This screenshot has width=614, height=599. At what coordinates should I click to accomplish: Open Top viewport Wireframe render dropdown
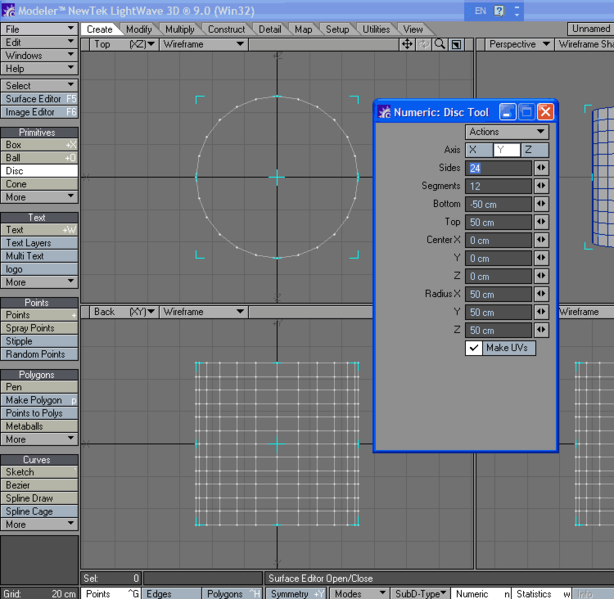tap(203, 44)
